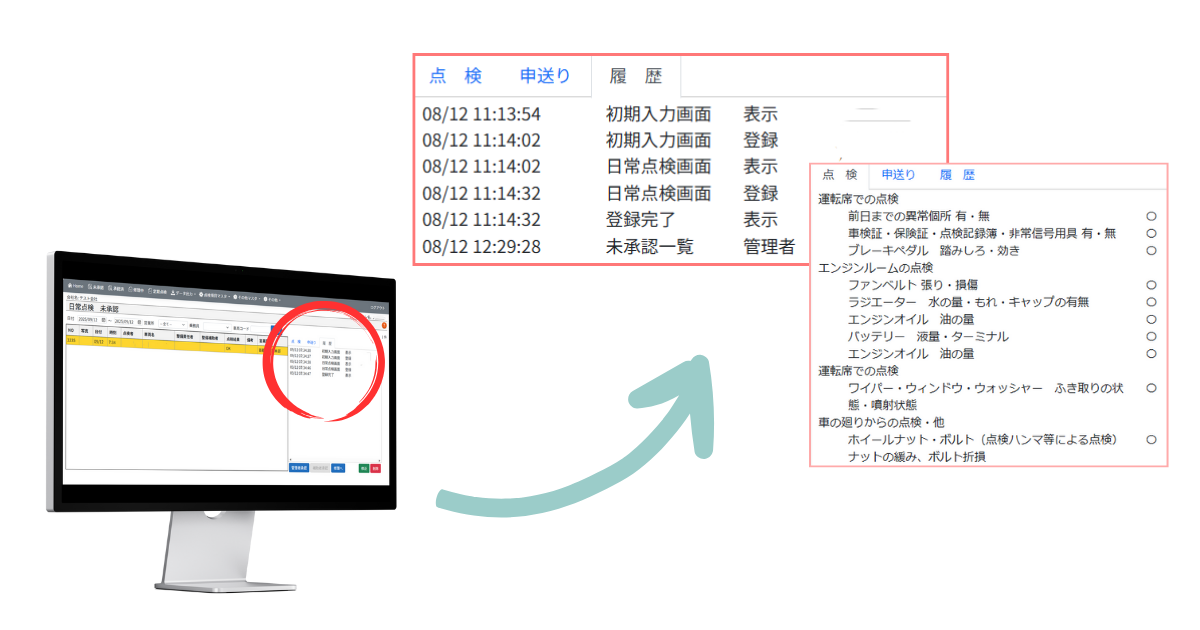Screen dimensions: 1200x630
Task: Click the ログアウト link on the monitor screen
Action: click(x=377, y=308)
